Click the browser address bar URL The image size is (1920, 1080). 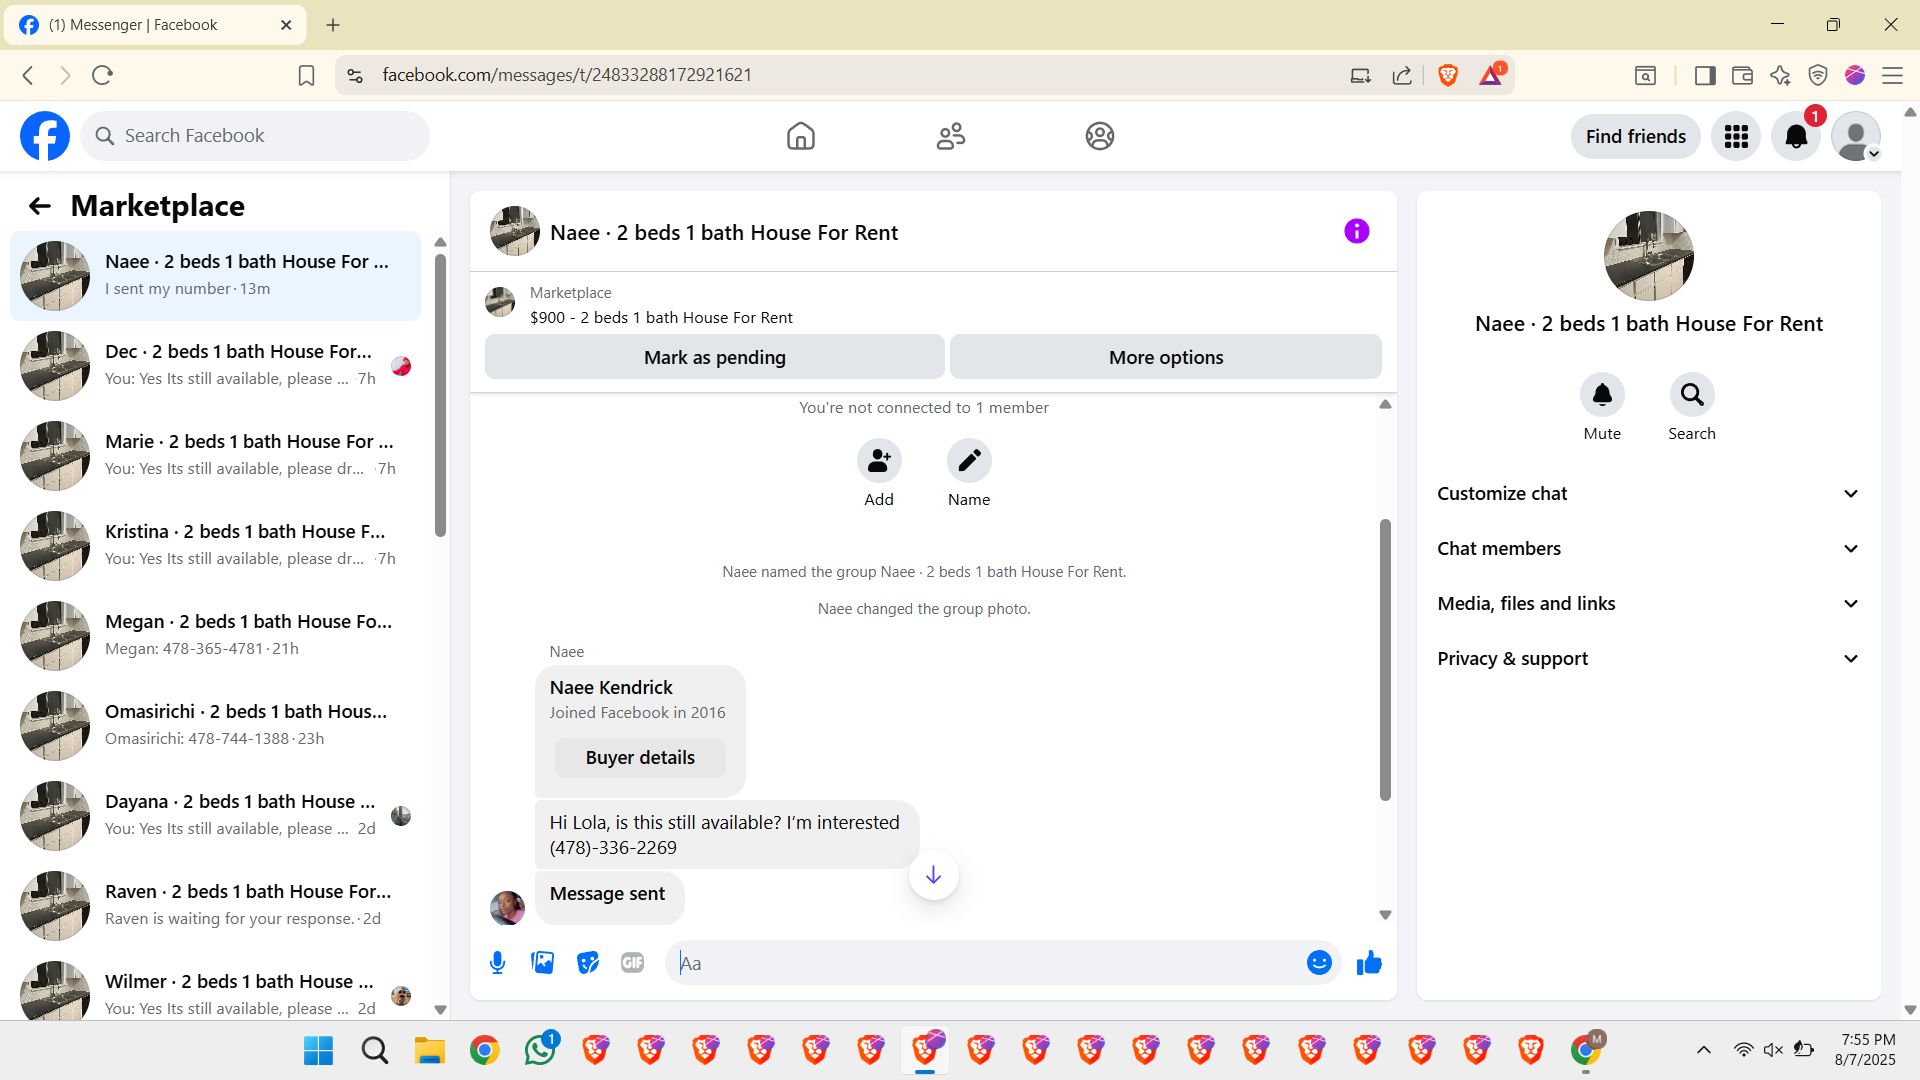click(567, 75)
